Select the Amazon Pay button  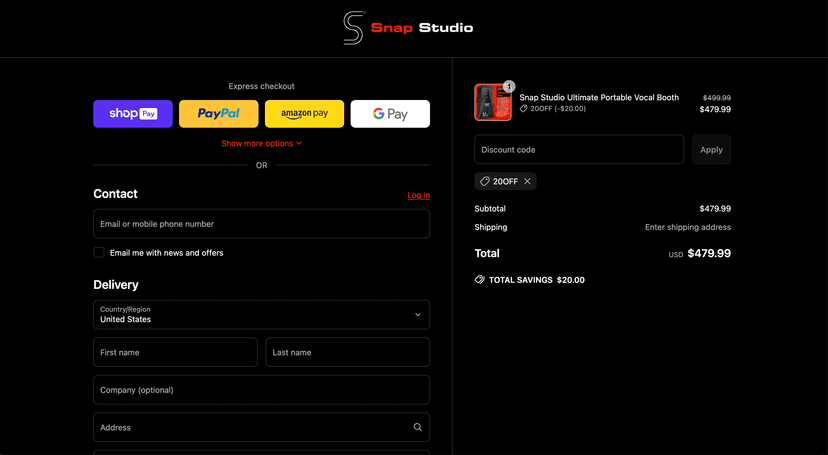click(304, 114)
